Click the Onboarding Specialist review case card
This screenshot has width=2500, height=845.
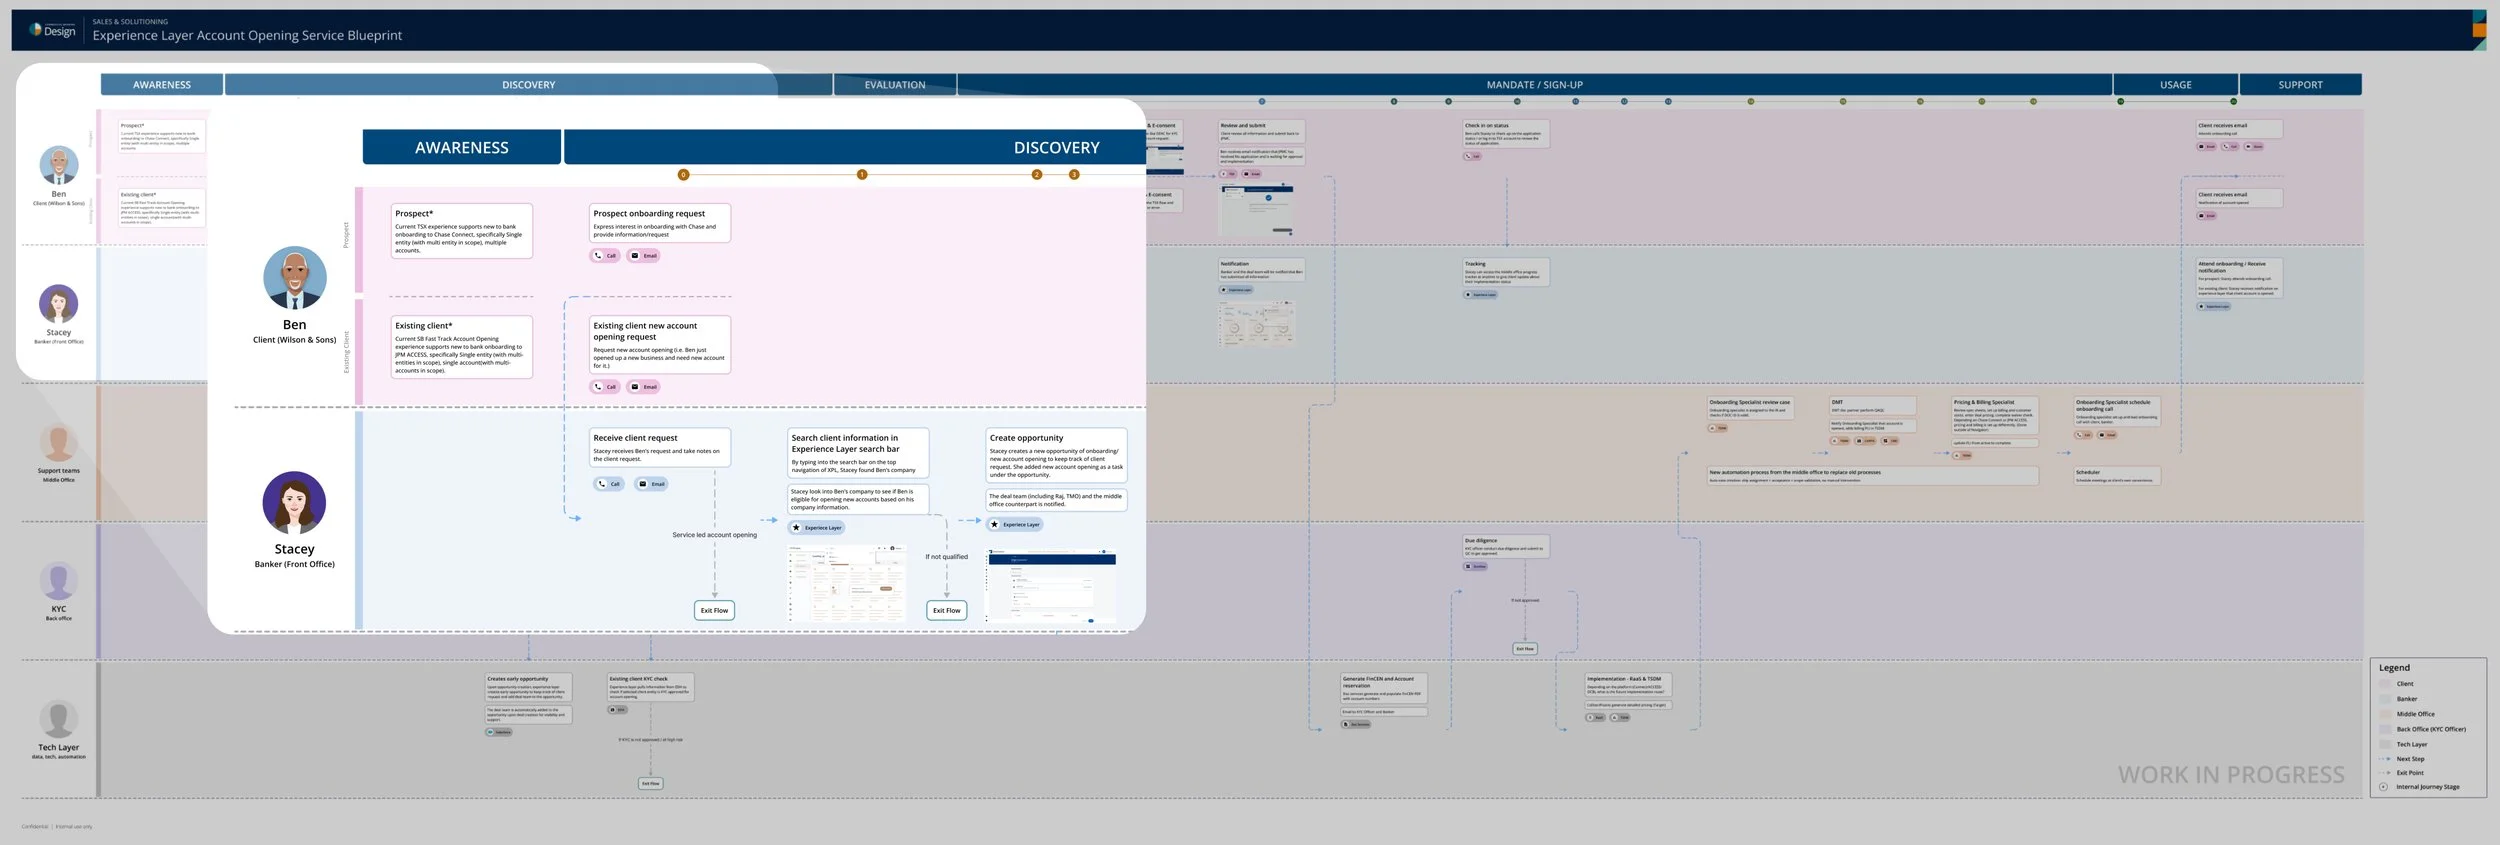tap(1750, 408)
